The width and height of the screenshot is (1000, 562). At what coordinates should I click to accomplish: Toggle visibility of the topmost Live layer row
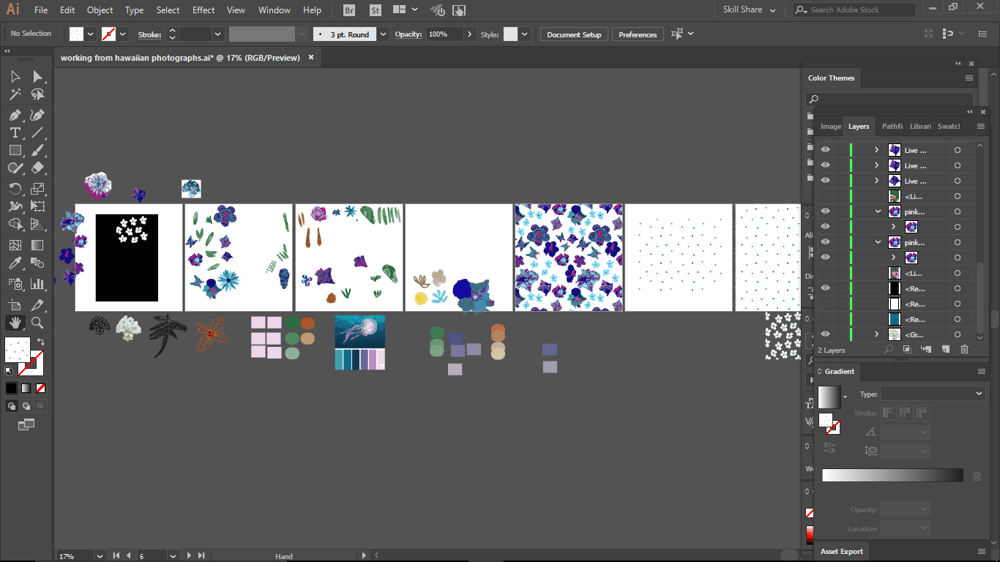[825, 150]
